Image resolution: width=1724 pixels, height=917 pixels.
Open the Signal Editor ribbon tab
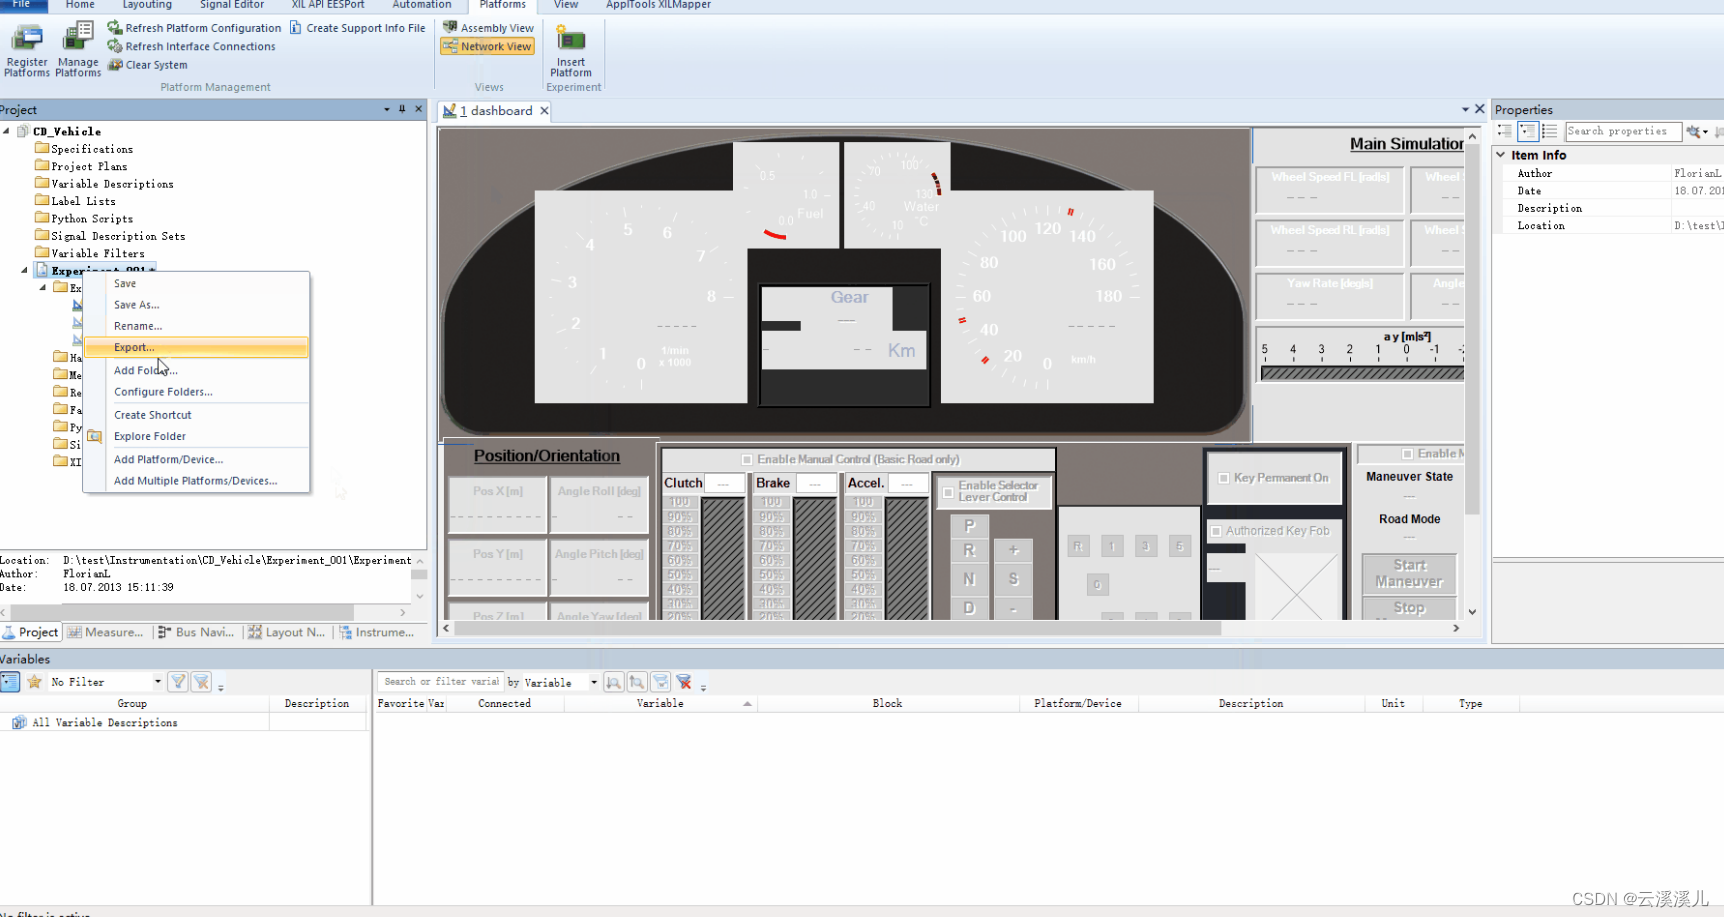(232, 5)
